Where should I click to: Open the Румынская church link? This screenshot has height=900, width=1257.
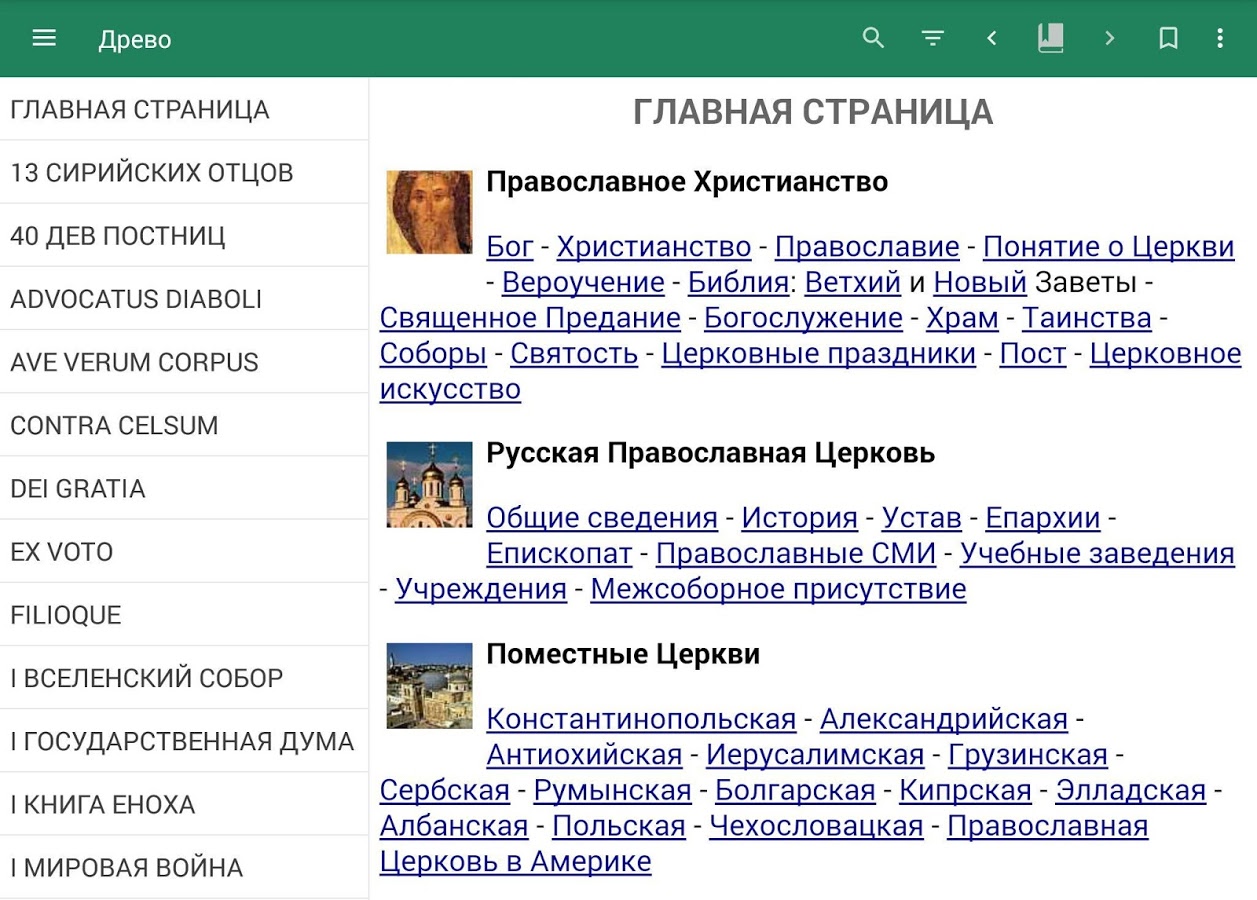613,790
